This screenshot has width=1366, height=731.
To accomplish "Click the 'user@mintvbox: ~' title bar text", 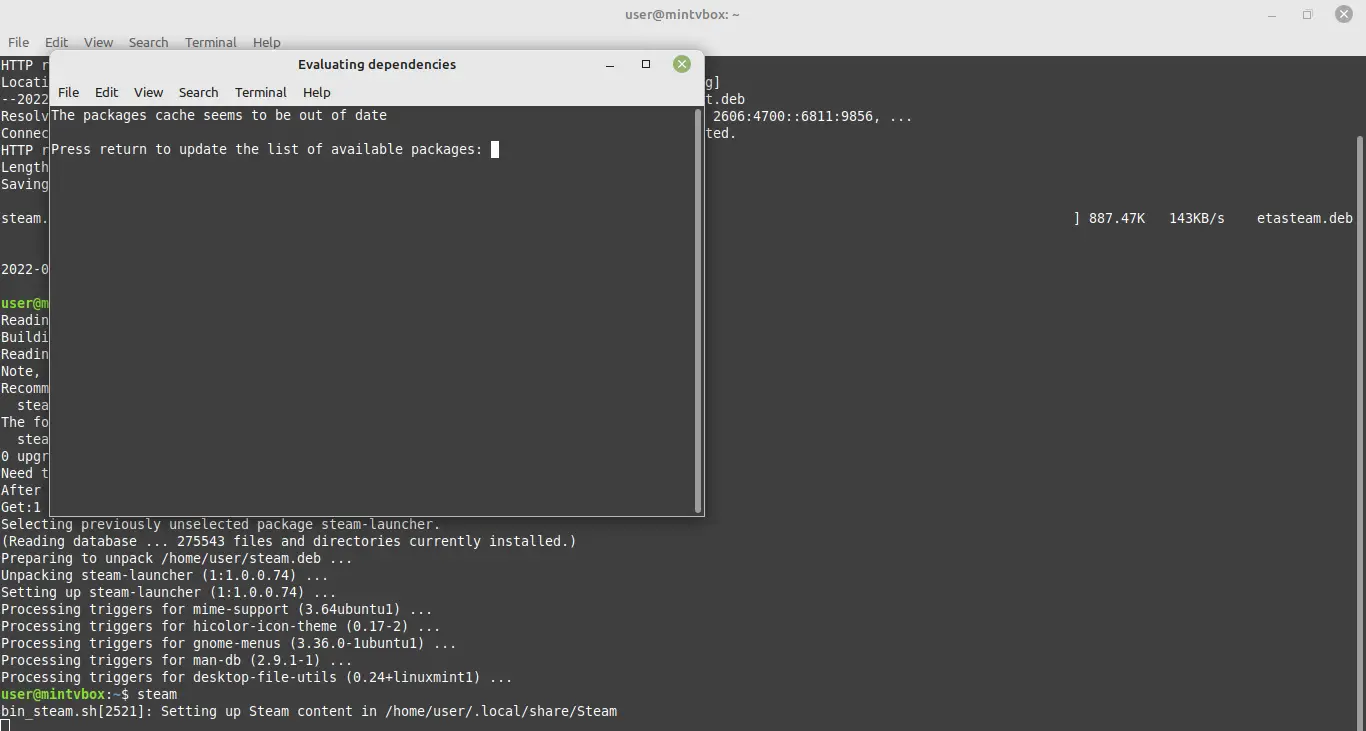I will (680, 14).
